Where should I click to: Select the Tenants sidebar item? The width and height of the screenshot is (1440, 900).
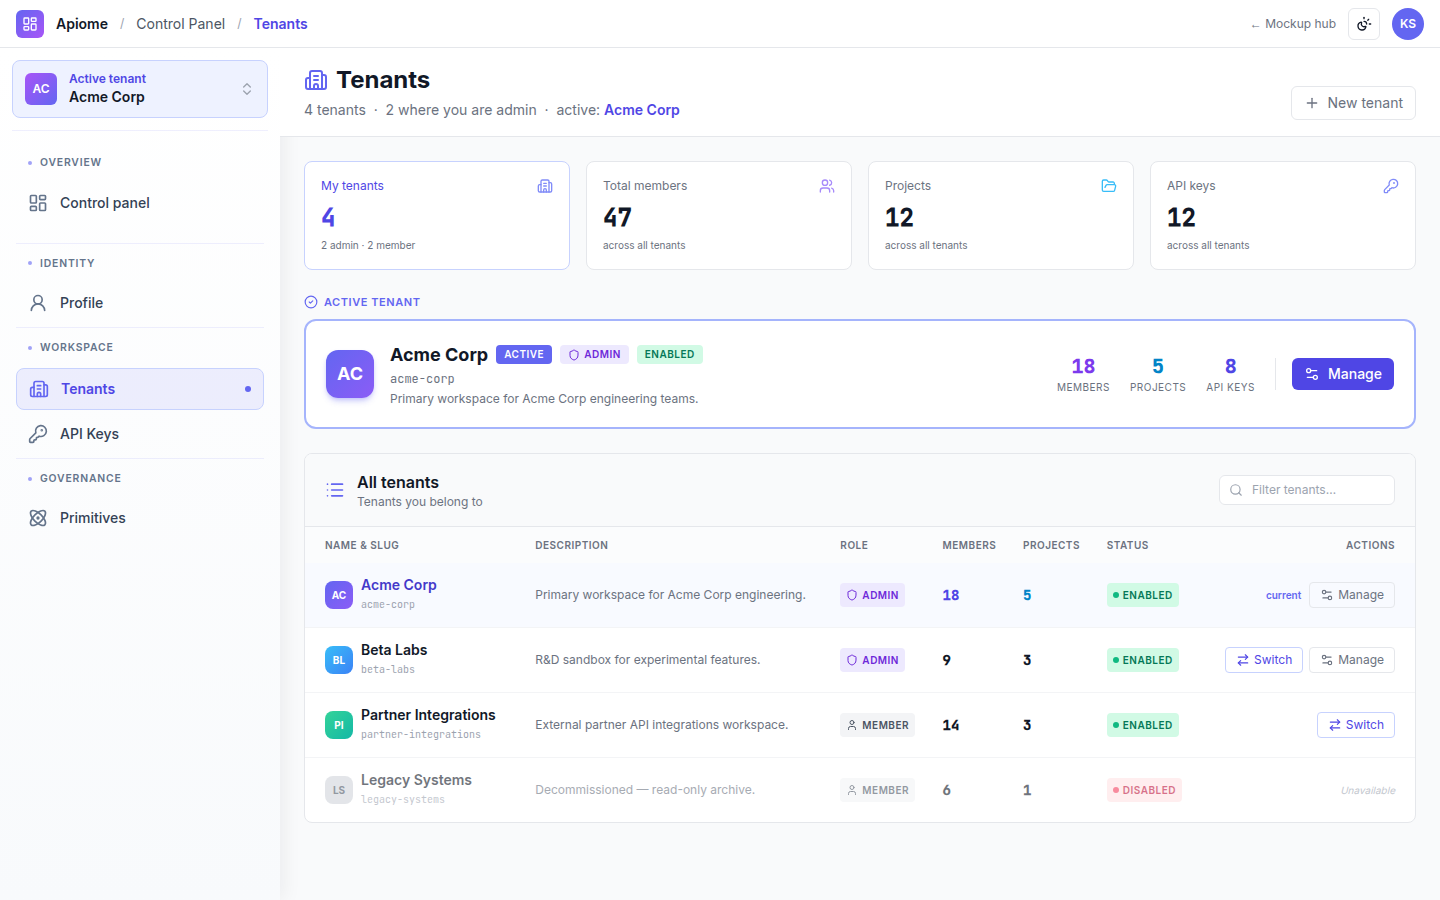click(140, 389)
